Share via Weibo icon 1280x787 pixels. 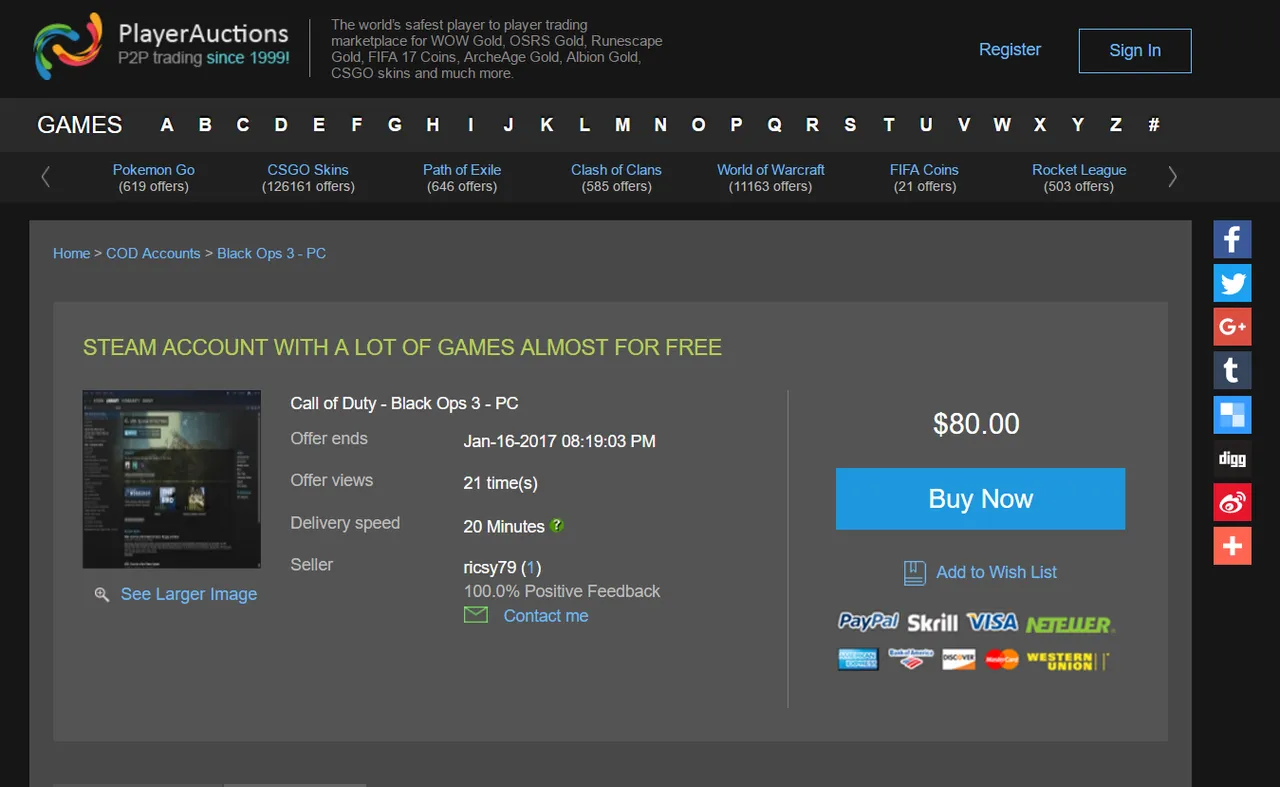[x=1232, y=502]
